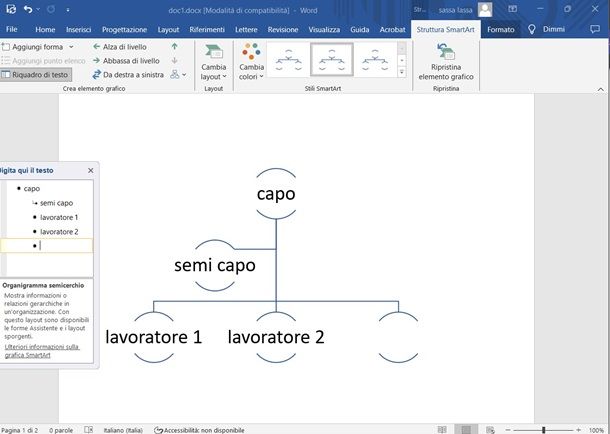Click the AutoSave icon in the title bar
Viewport: 610px width, 434px height.
[x=11, y=9]
